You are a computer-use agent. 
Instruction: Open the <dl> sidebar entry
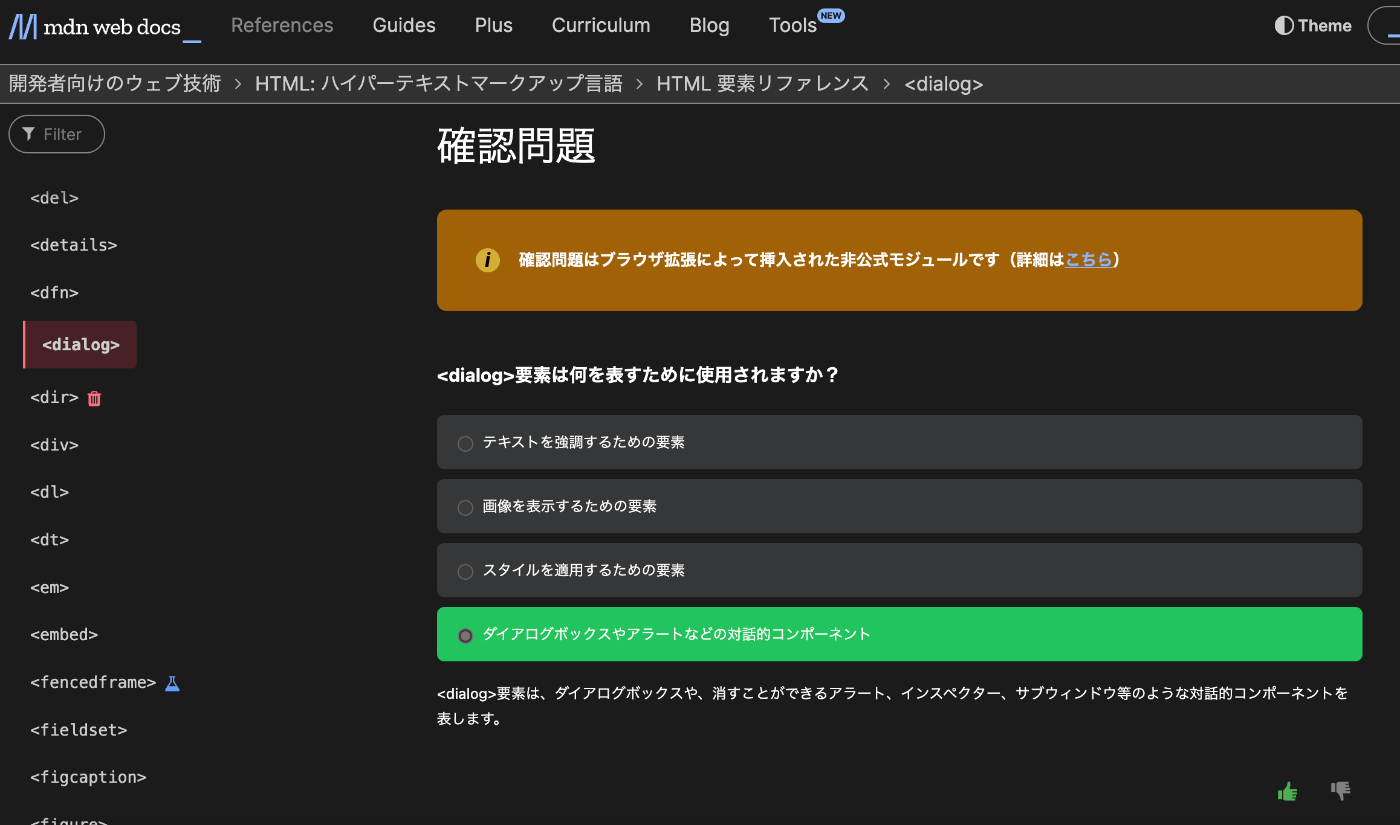tap(50, 492)
